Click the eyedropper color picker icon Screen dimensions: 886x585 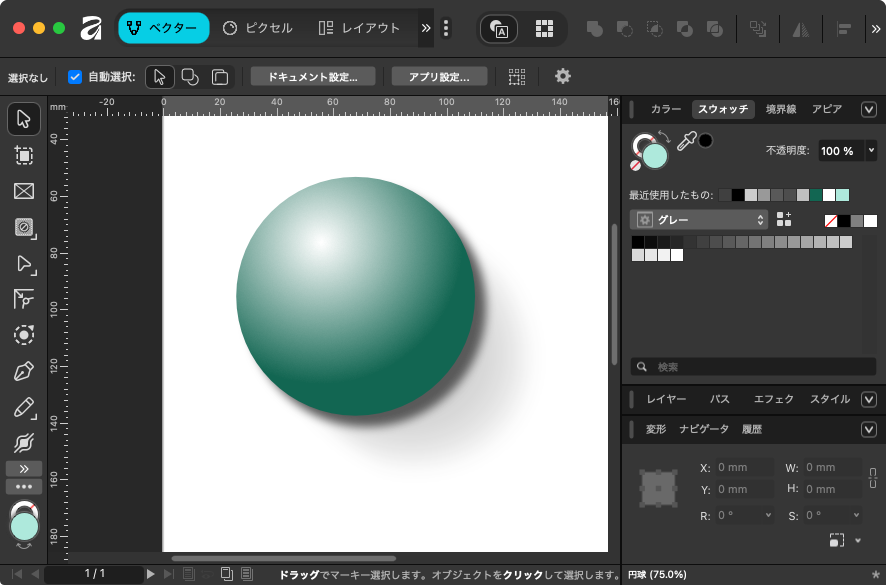[x=686, y=142]
